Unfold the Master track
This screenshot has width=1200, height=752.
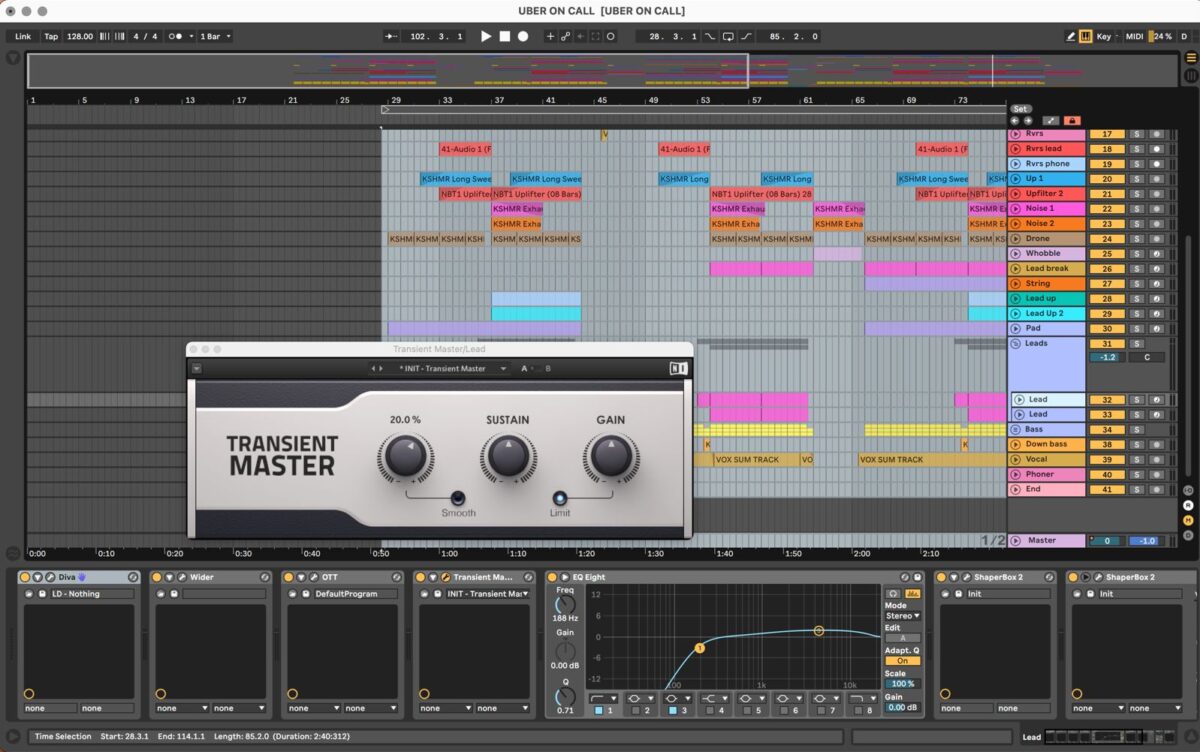(1016, 540)
